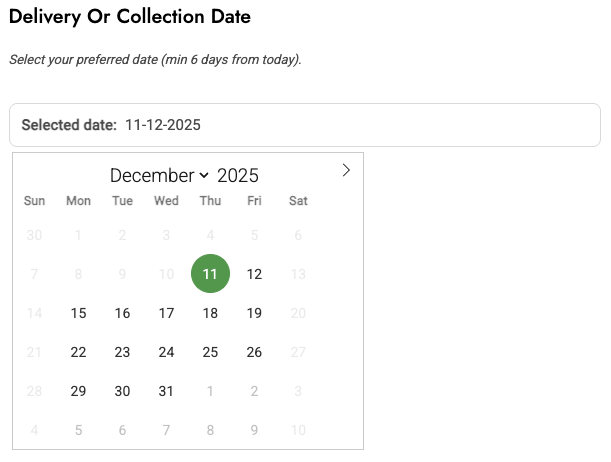
Task: Choose December 30 on calendar
Action: [122, 391]
